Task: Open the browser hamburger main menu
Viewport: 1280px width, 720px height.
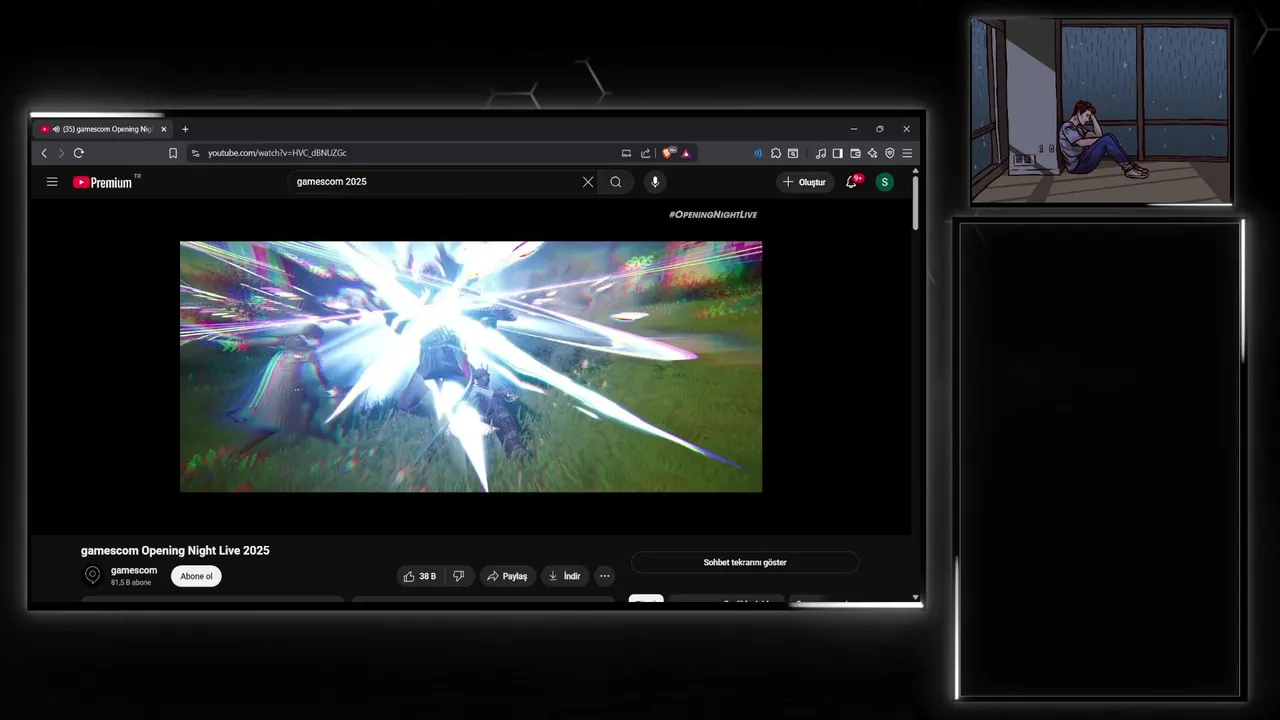Action: tap(907, 153)
